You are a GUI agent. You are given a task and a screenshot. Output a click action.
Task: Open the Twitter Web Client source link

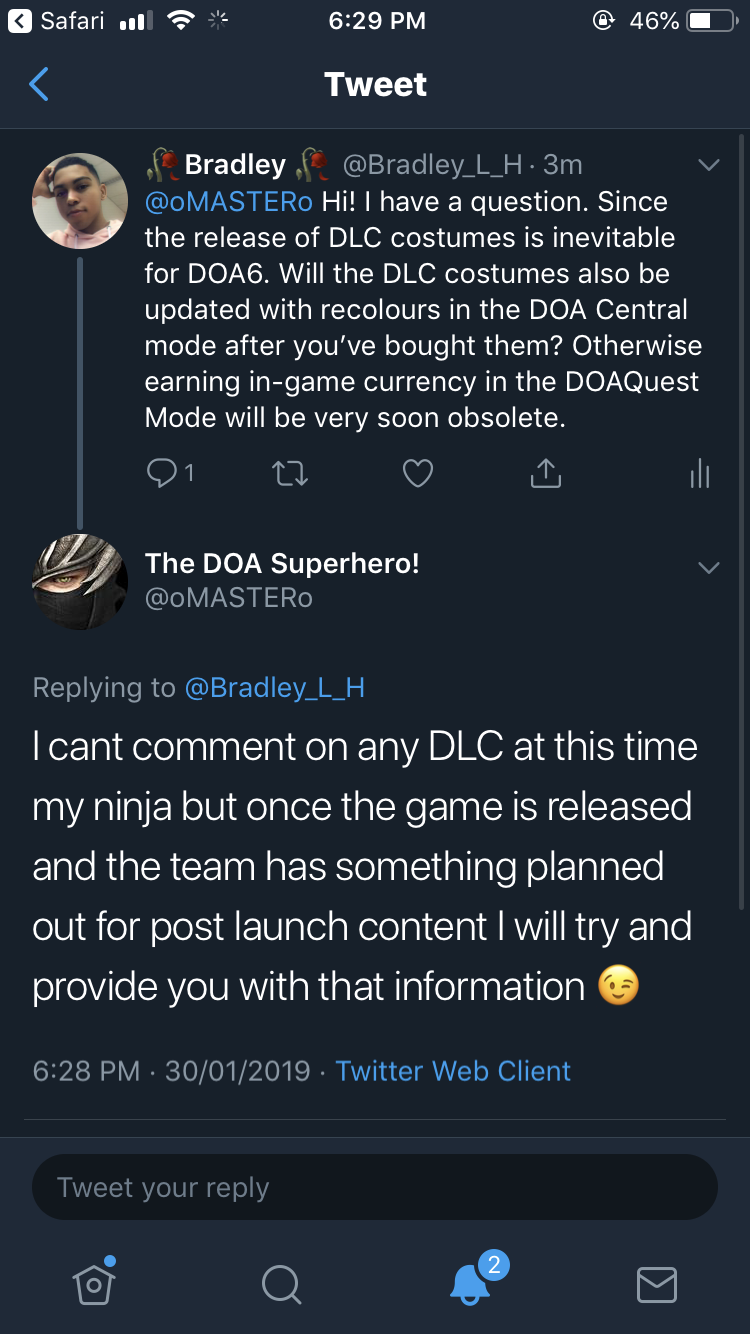click(x=453, y=1071)
